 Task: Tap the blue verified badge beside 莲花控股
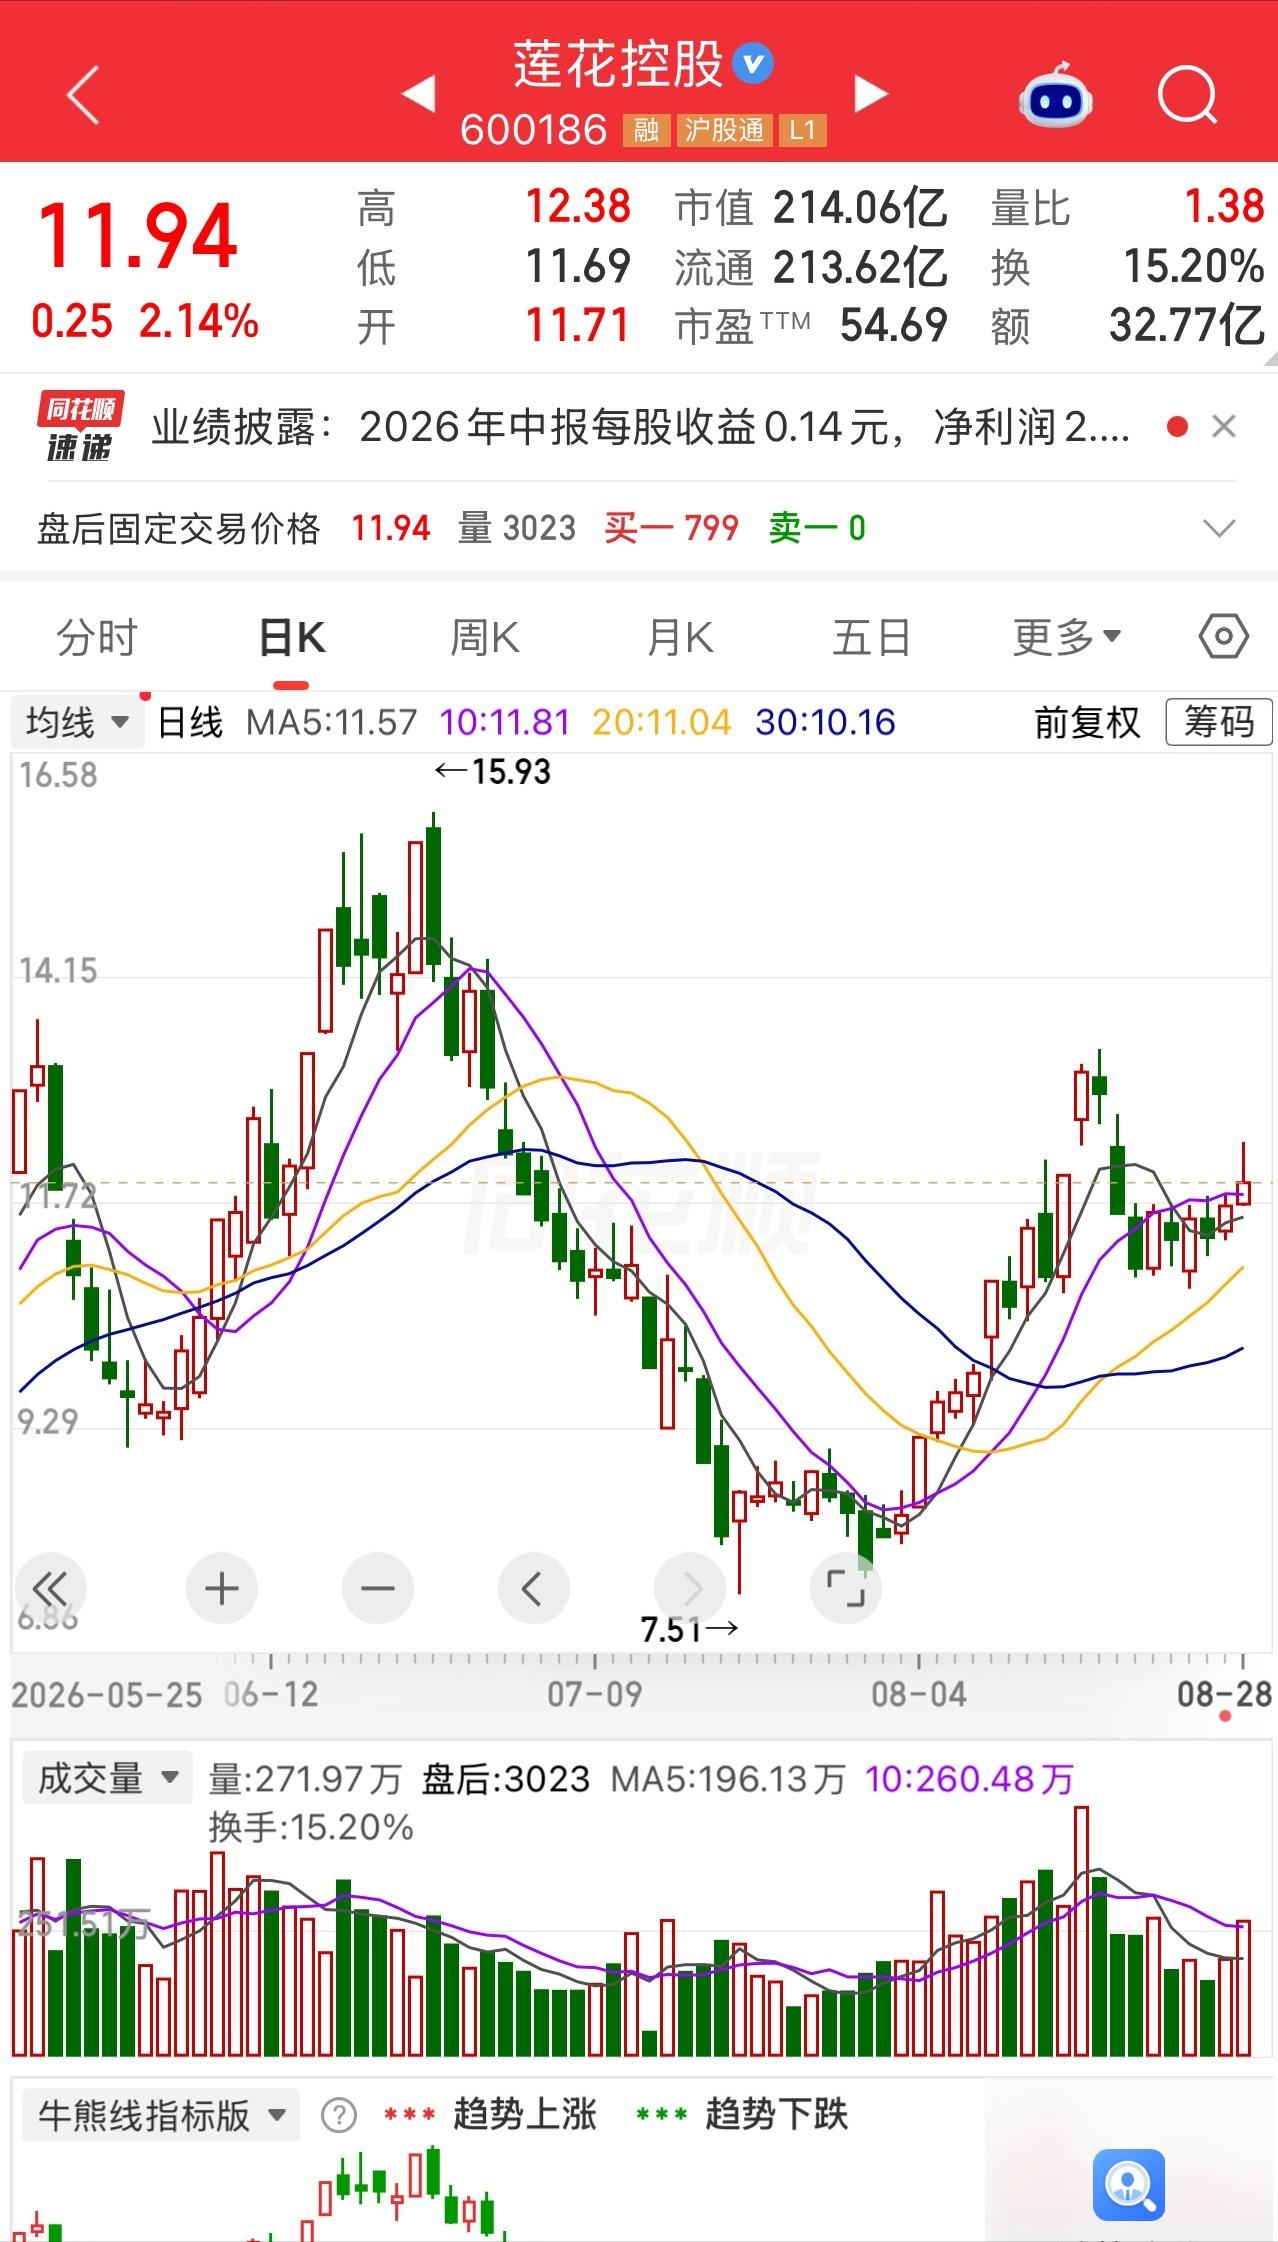pos(753,64)
